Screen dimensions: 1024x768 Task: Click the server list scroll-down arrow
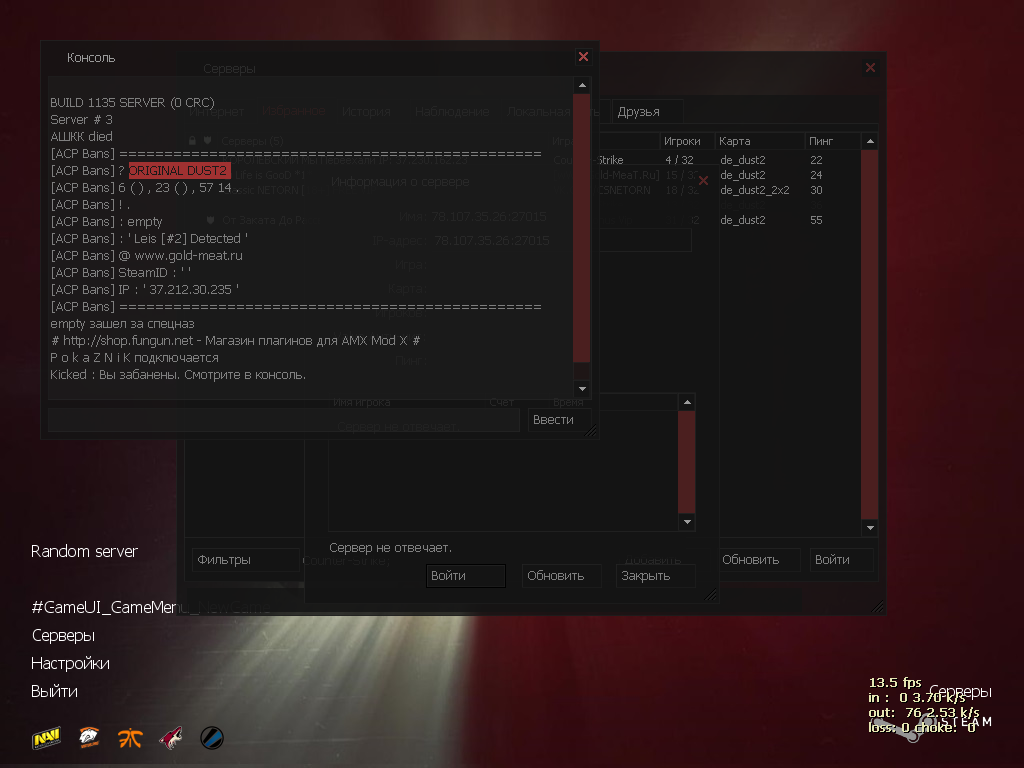tap(870, 528)
